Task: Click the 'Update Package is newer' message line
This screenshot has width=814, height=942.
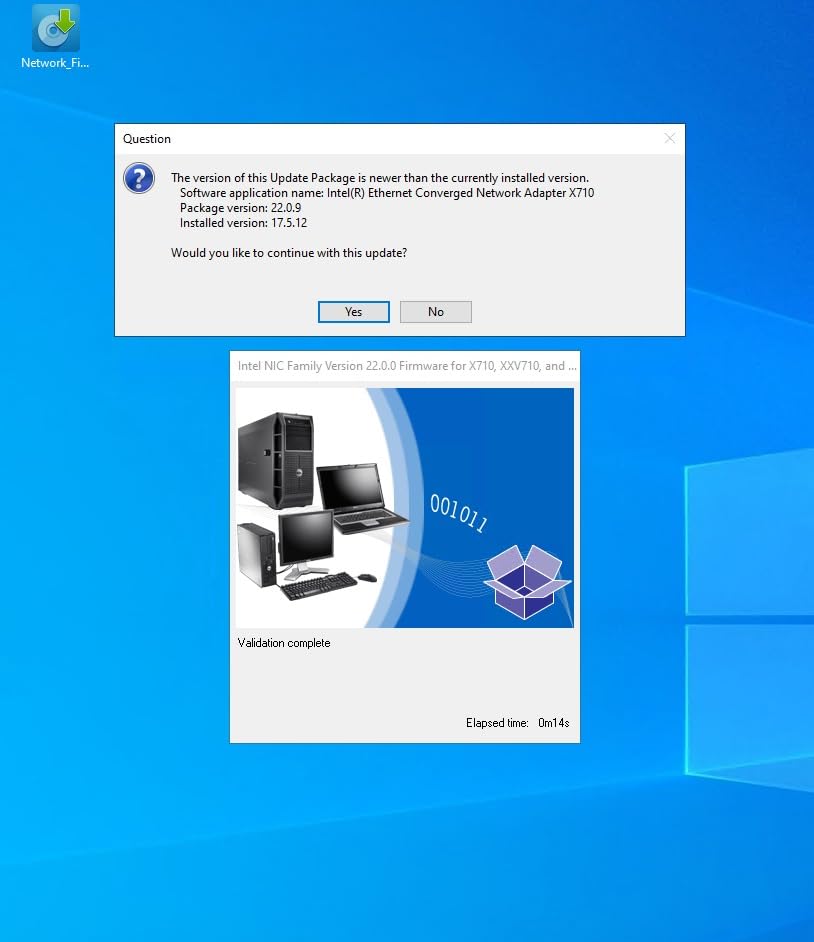Action: [380, 178]
